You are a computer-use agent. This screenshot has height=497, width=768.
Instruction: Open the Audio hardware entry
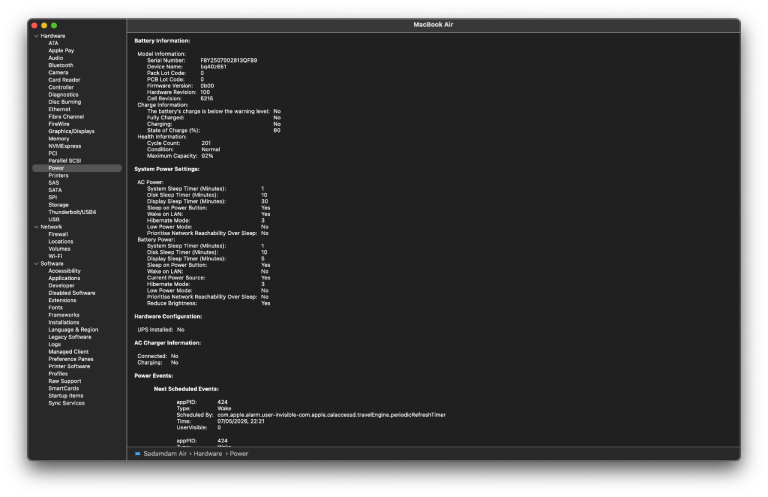click(x=55, y=58)
